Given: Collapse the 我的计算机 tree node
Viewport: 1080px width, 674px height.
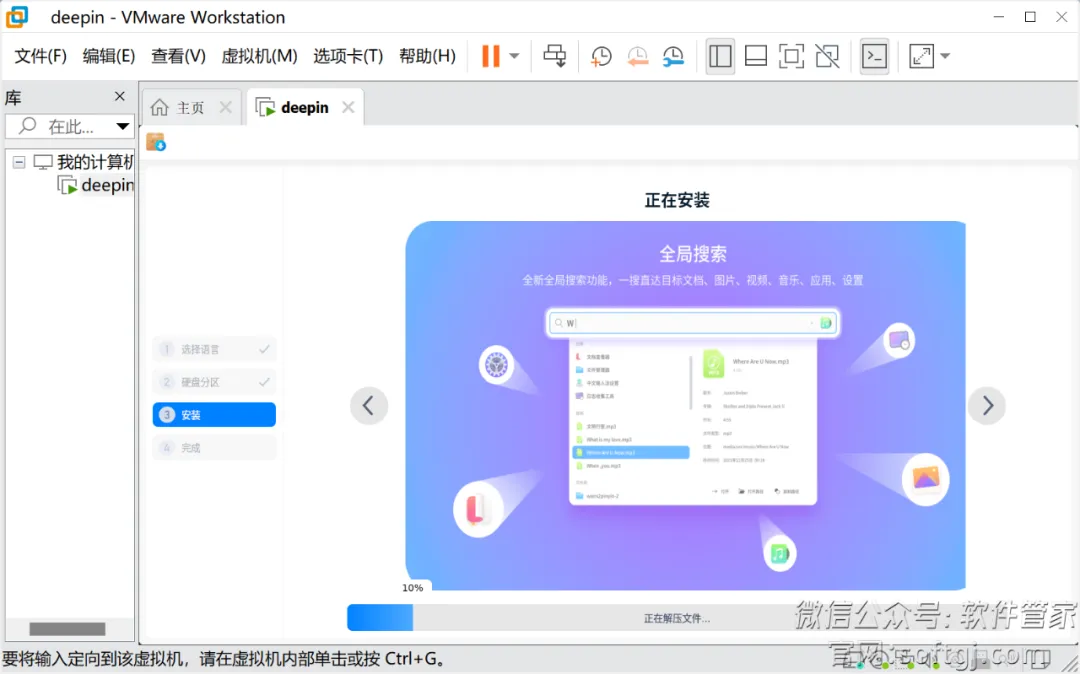Looking at the screenshot, I should pos(19,162).
